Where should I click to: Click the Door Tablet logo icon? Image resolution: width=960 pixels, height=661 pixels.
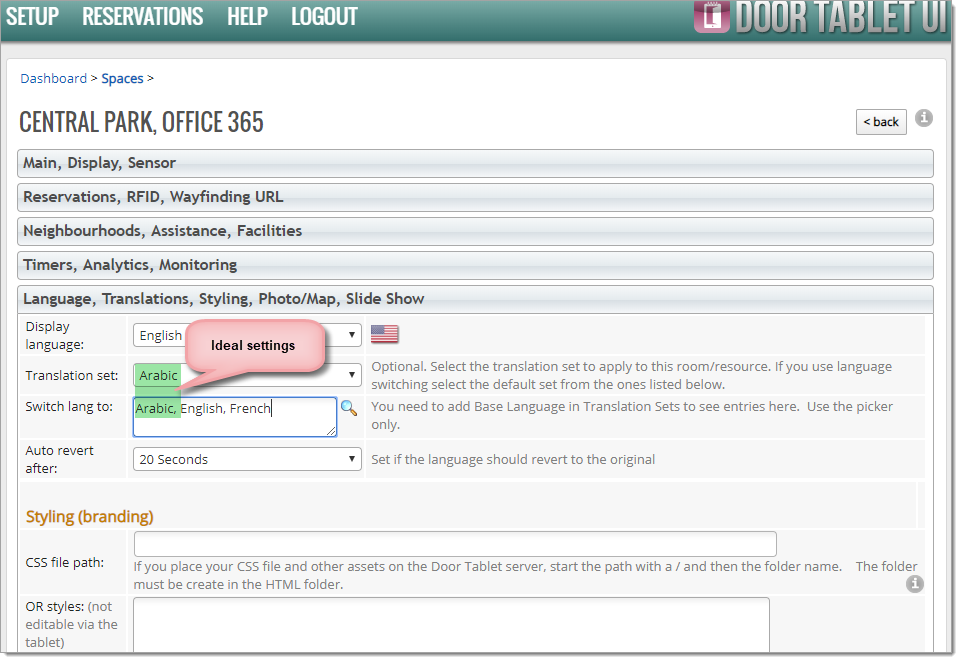[711, 16]
